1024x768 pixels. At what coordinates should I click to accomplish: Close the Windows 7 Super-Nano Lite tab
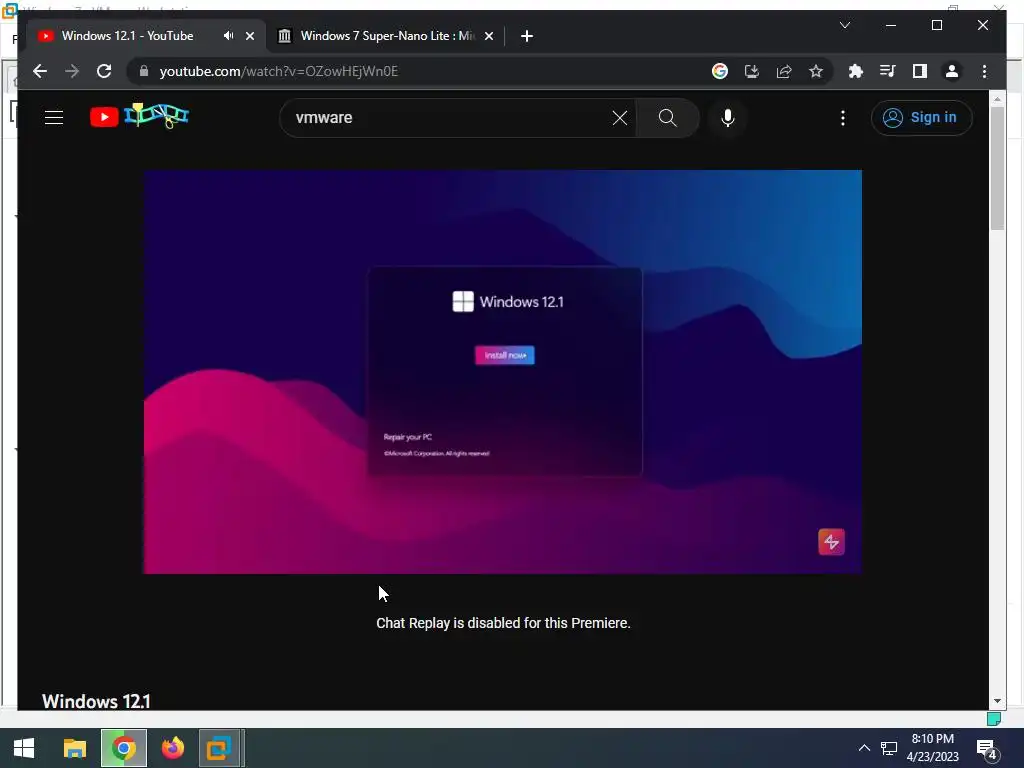488,36
